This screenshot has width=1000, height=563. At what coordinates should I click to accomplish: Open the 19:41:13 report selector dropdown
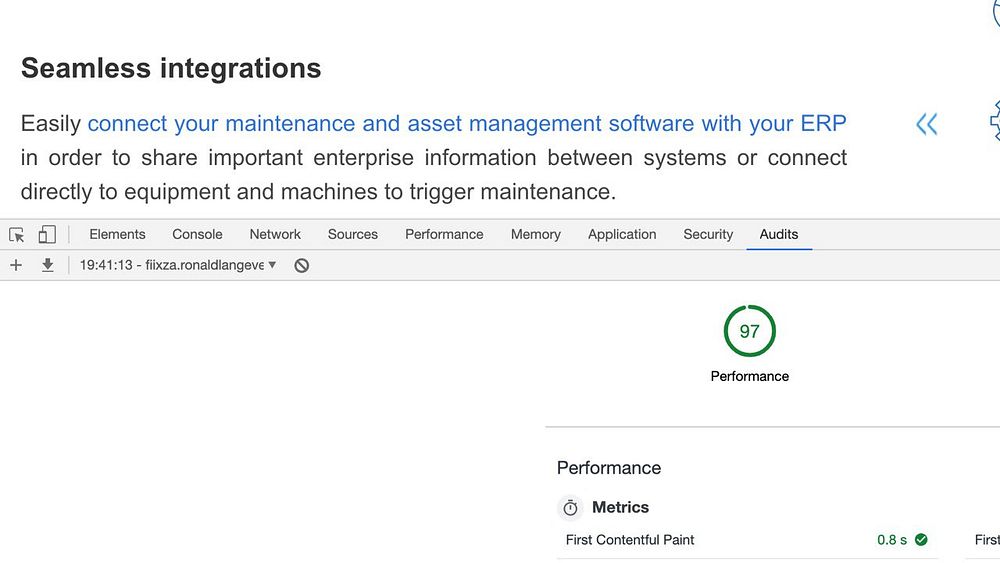click(x=178, y=266)
